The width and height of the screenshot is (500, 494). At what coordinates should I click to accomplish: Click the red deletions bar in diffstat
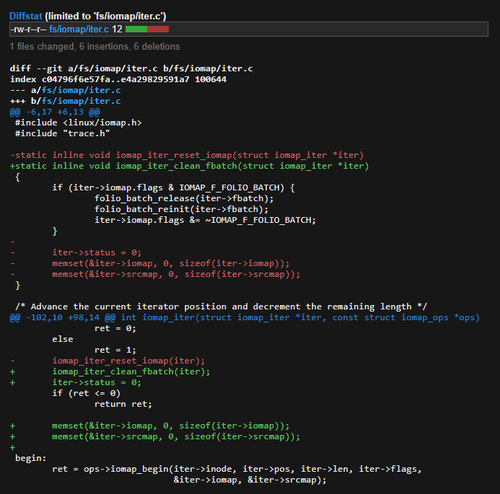pos(158,29)
